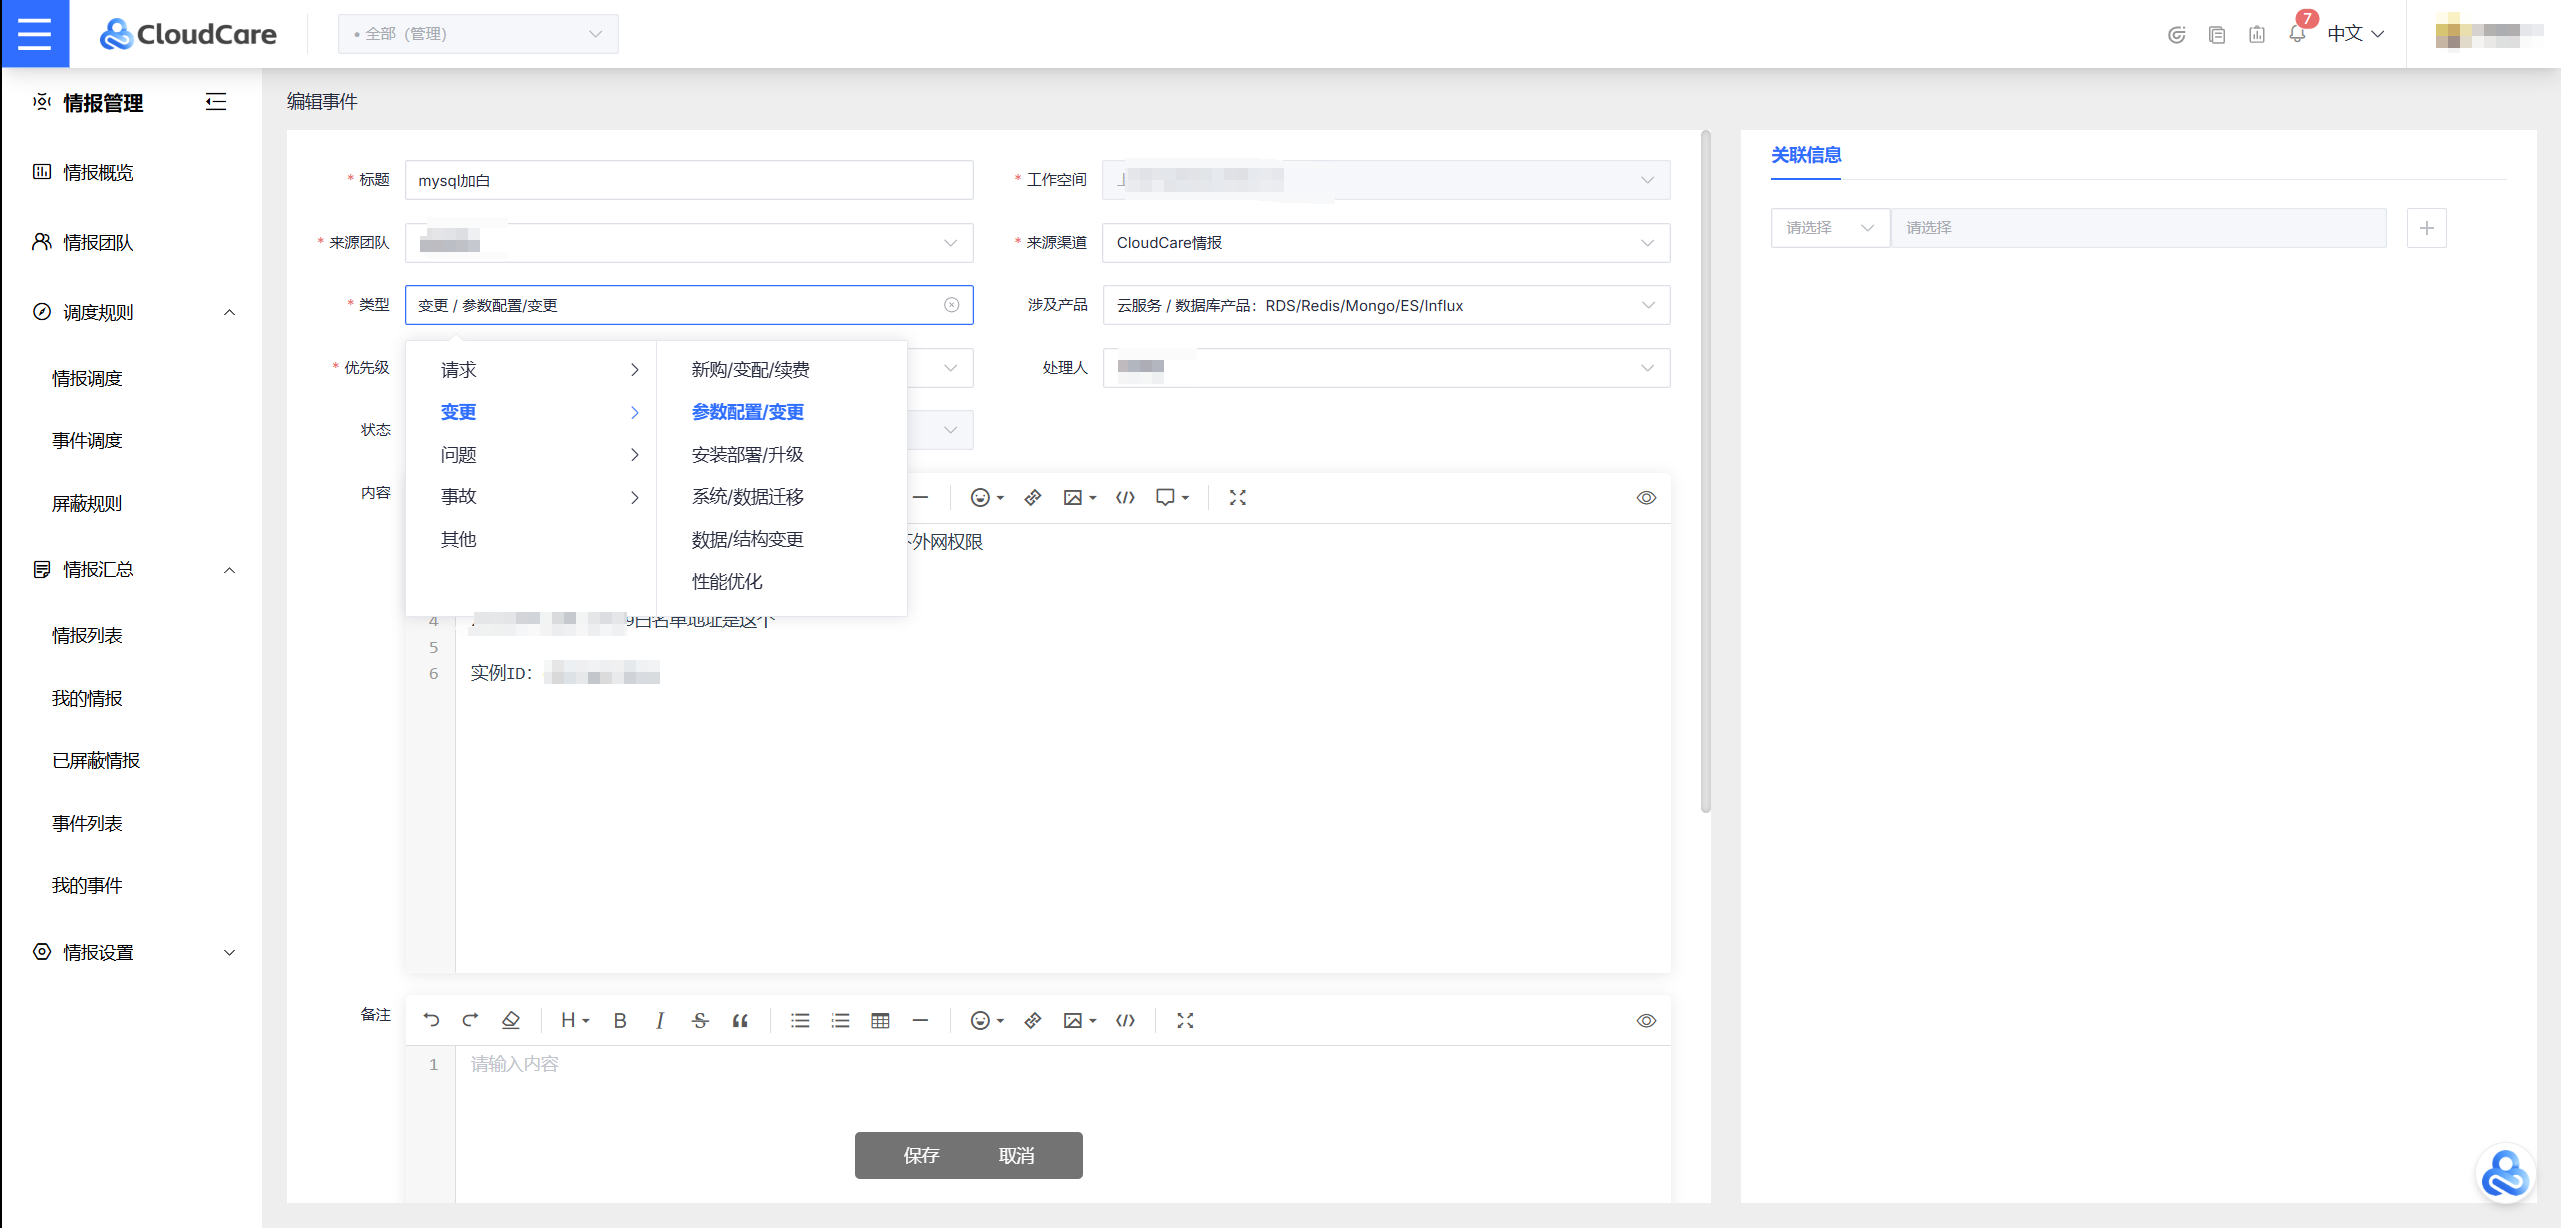Open the 工作空间 dropdown
Image resolution: width=2561 pixels, height=1228 pixels.
[1386, 180]
